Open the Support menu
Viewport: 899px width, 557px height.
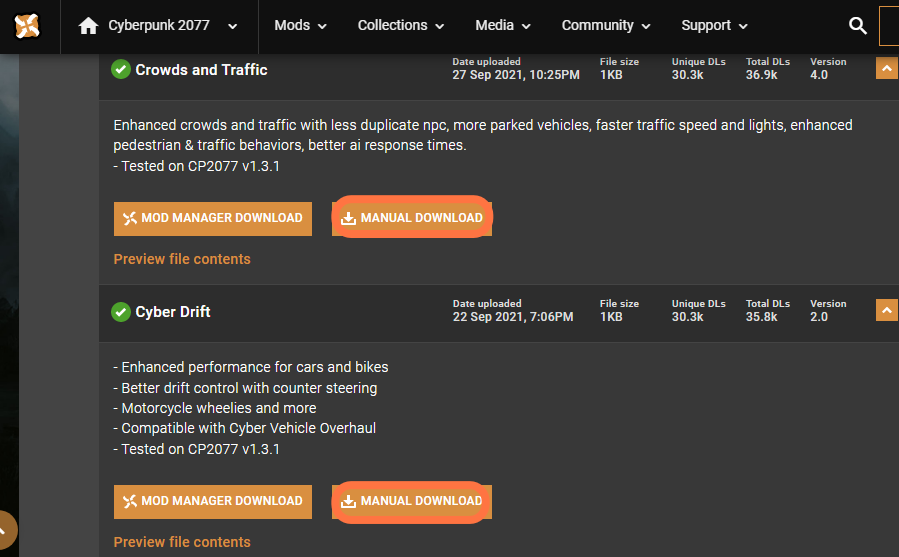pos(714,26)
